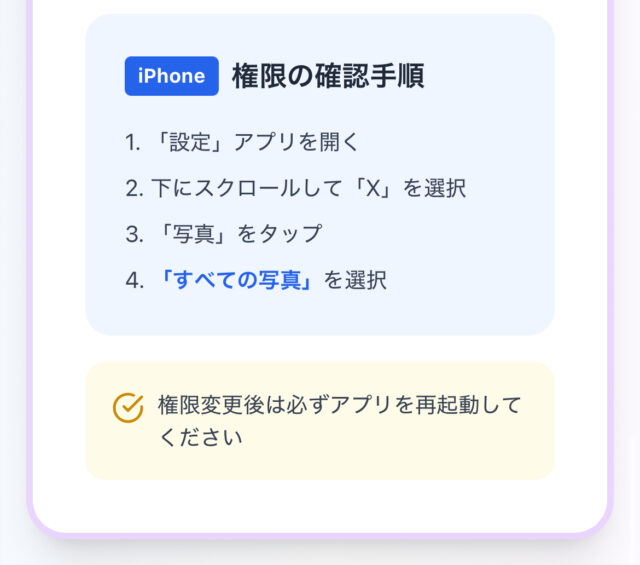Click the second notice line ください

[x=200, y=438]
